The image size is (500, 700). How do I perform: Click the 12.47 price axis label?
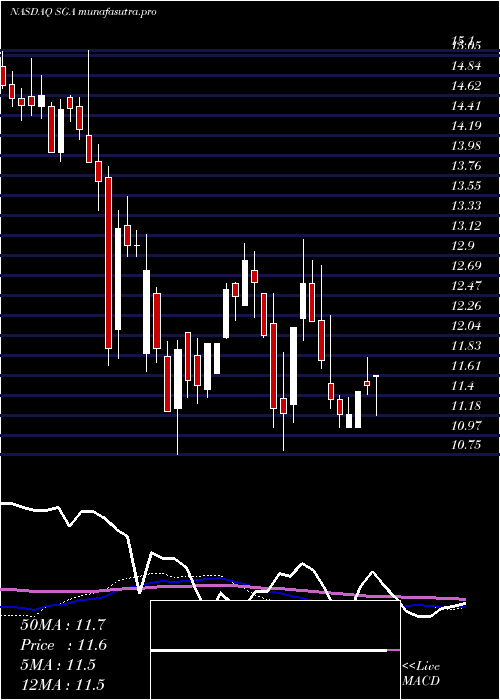[x=466, y=286]
